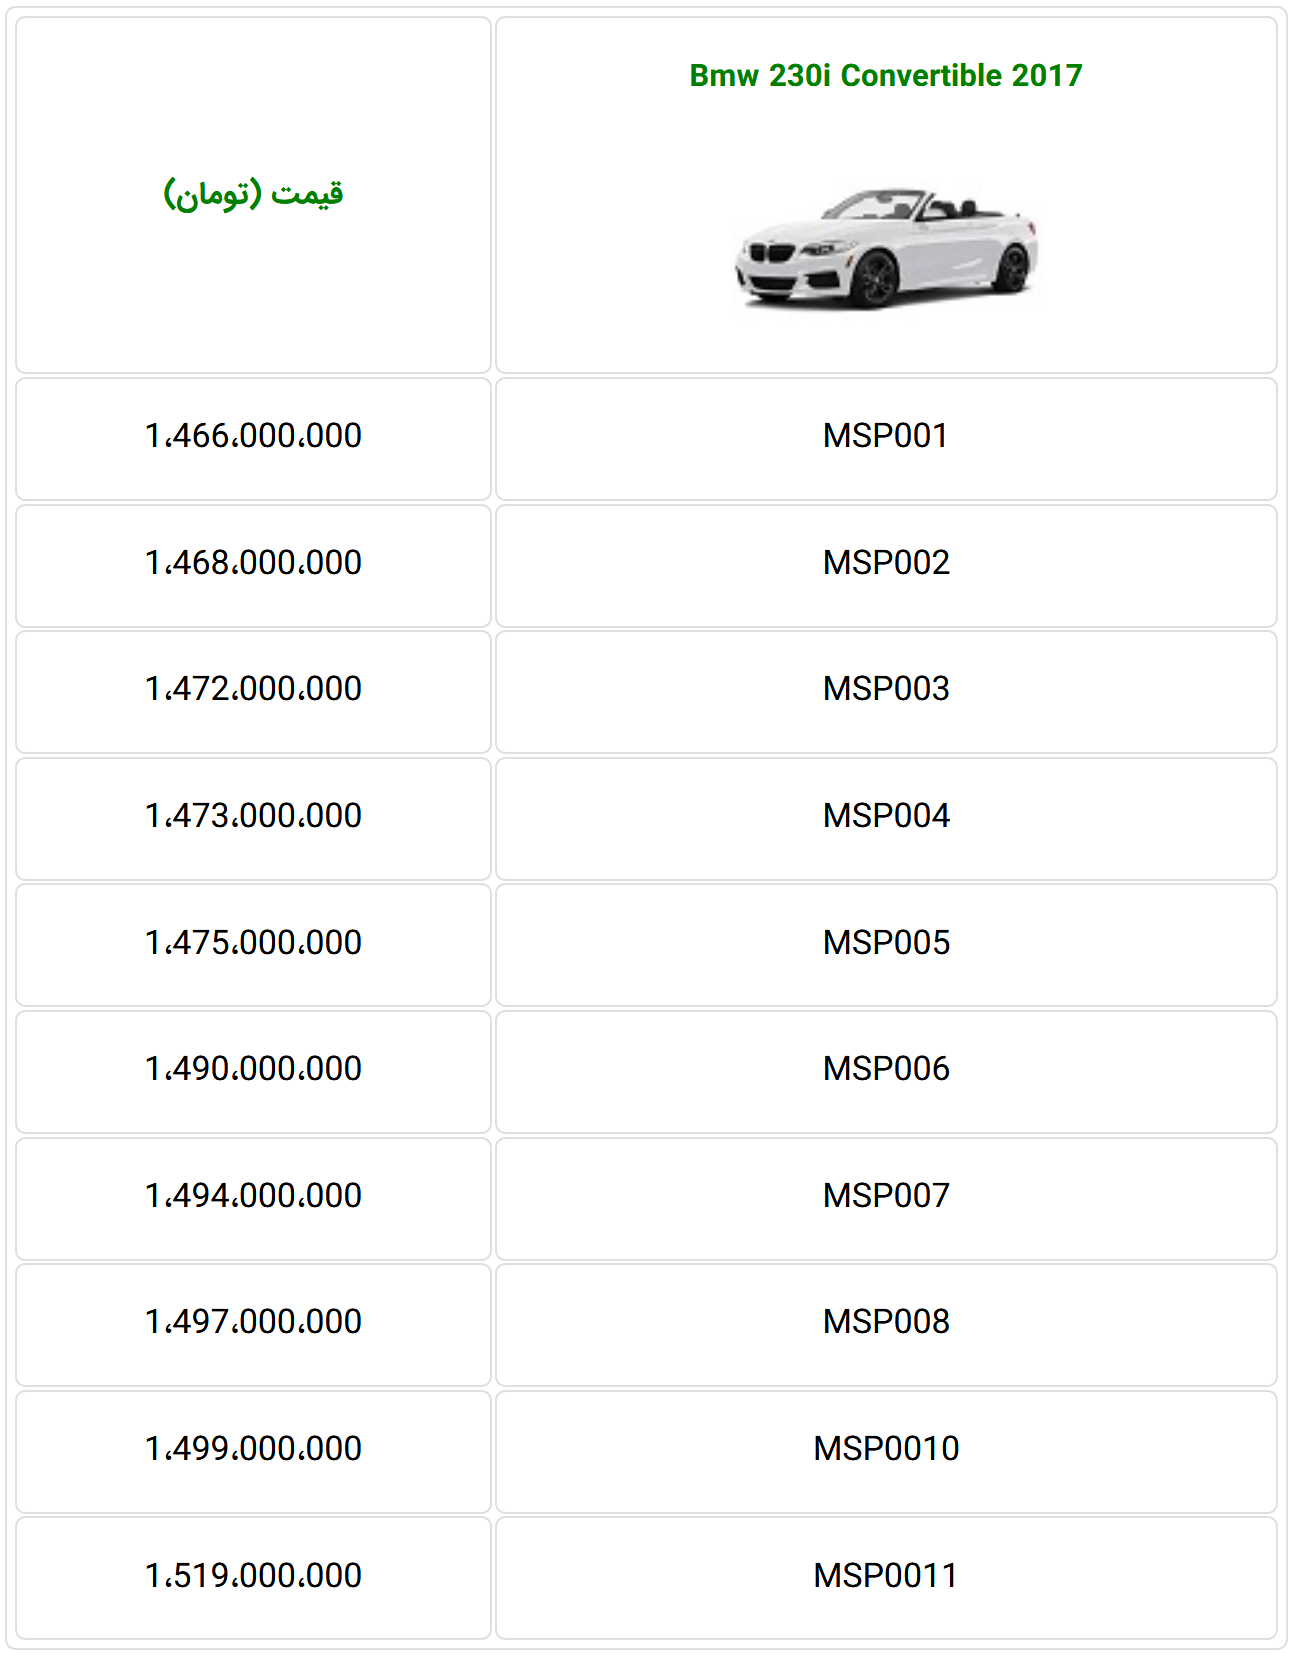Click the 1,490,000,000 price value

pos(253,1069)
